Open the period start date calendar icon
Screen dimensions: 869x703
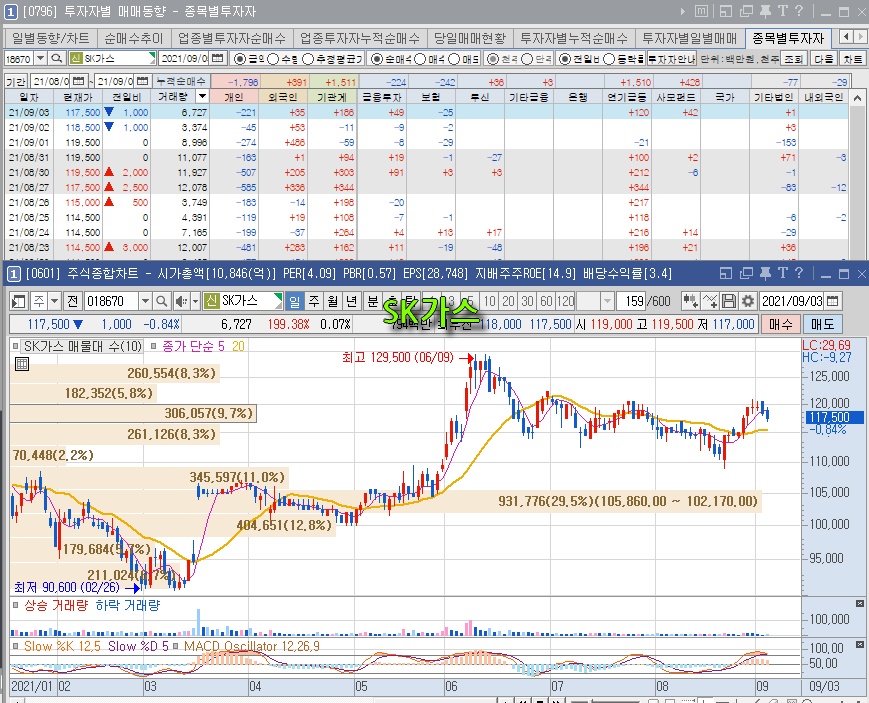coord(79,81)
